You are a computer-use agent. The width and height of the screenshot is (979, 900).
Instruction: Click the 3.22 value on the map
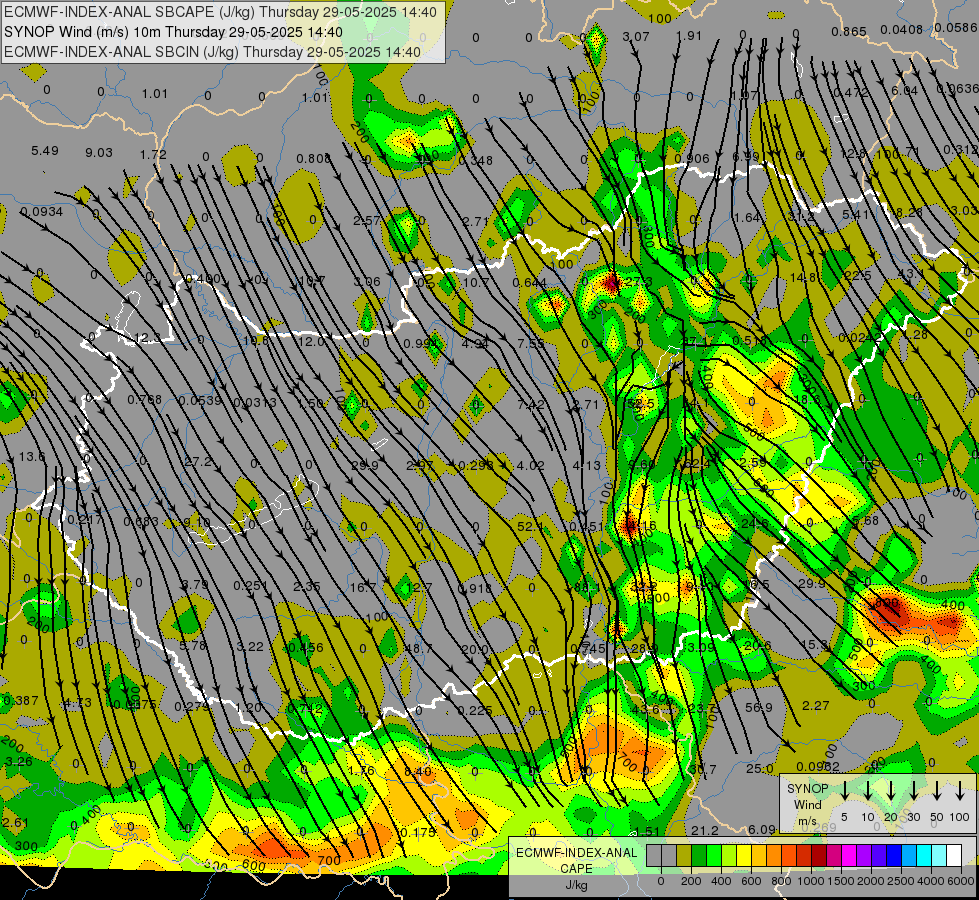click(x=250, y=646)
